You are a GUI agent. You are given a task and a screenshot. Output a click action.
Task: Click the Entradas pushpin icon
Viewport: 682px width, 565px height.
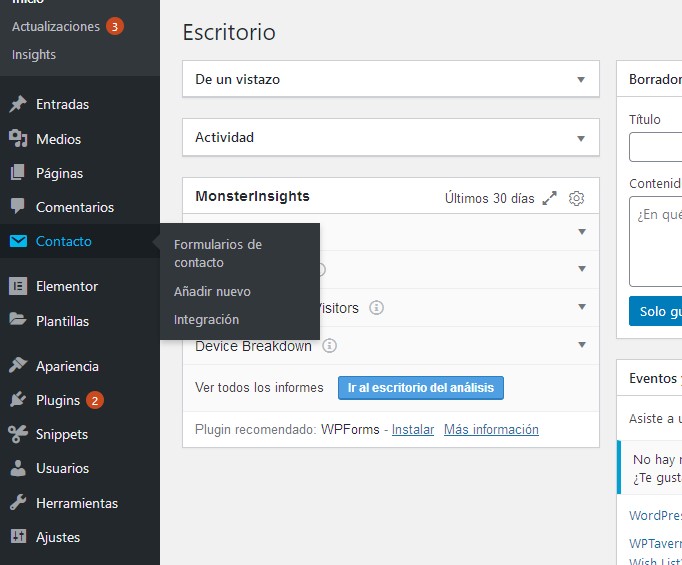pos(18,105)
